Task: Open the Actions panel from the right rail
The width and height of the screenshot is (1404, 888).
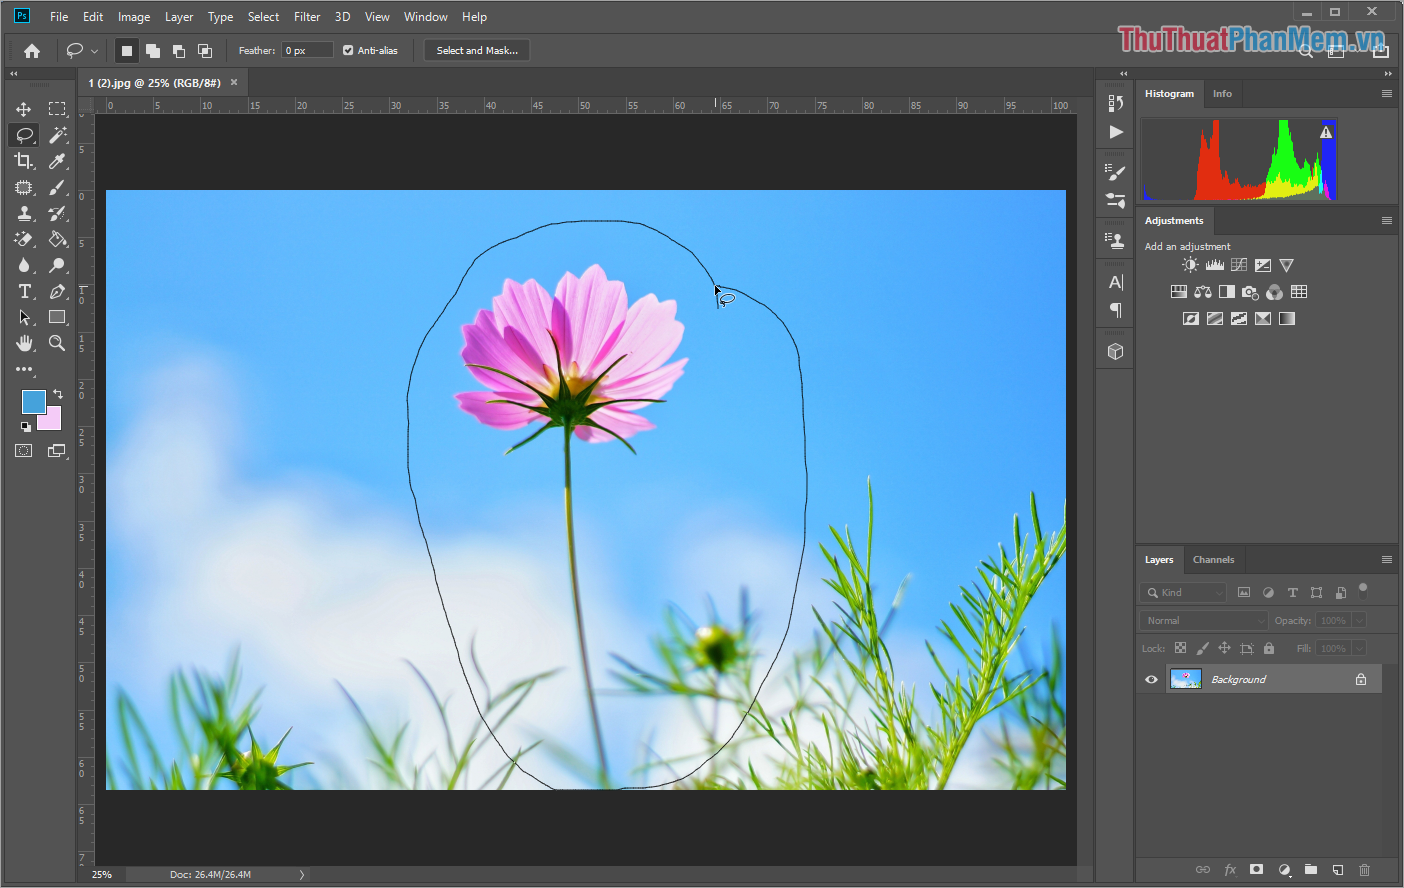Action: [x=1114, y=131]
